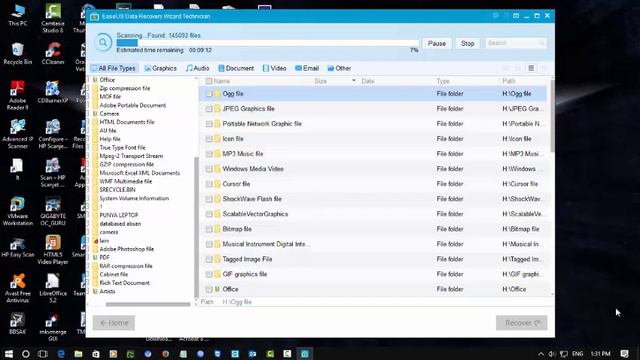Click the blue scan progress bar
Screen dimensions: 640x360
point(267,43)
